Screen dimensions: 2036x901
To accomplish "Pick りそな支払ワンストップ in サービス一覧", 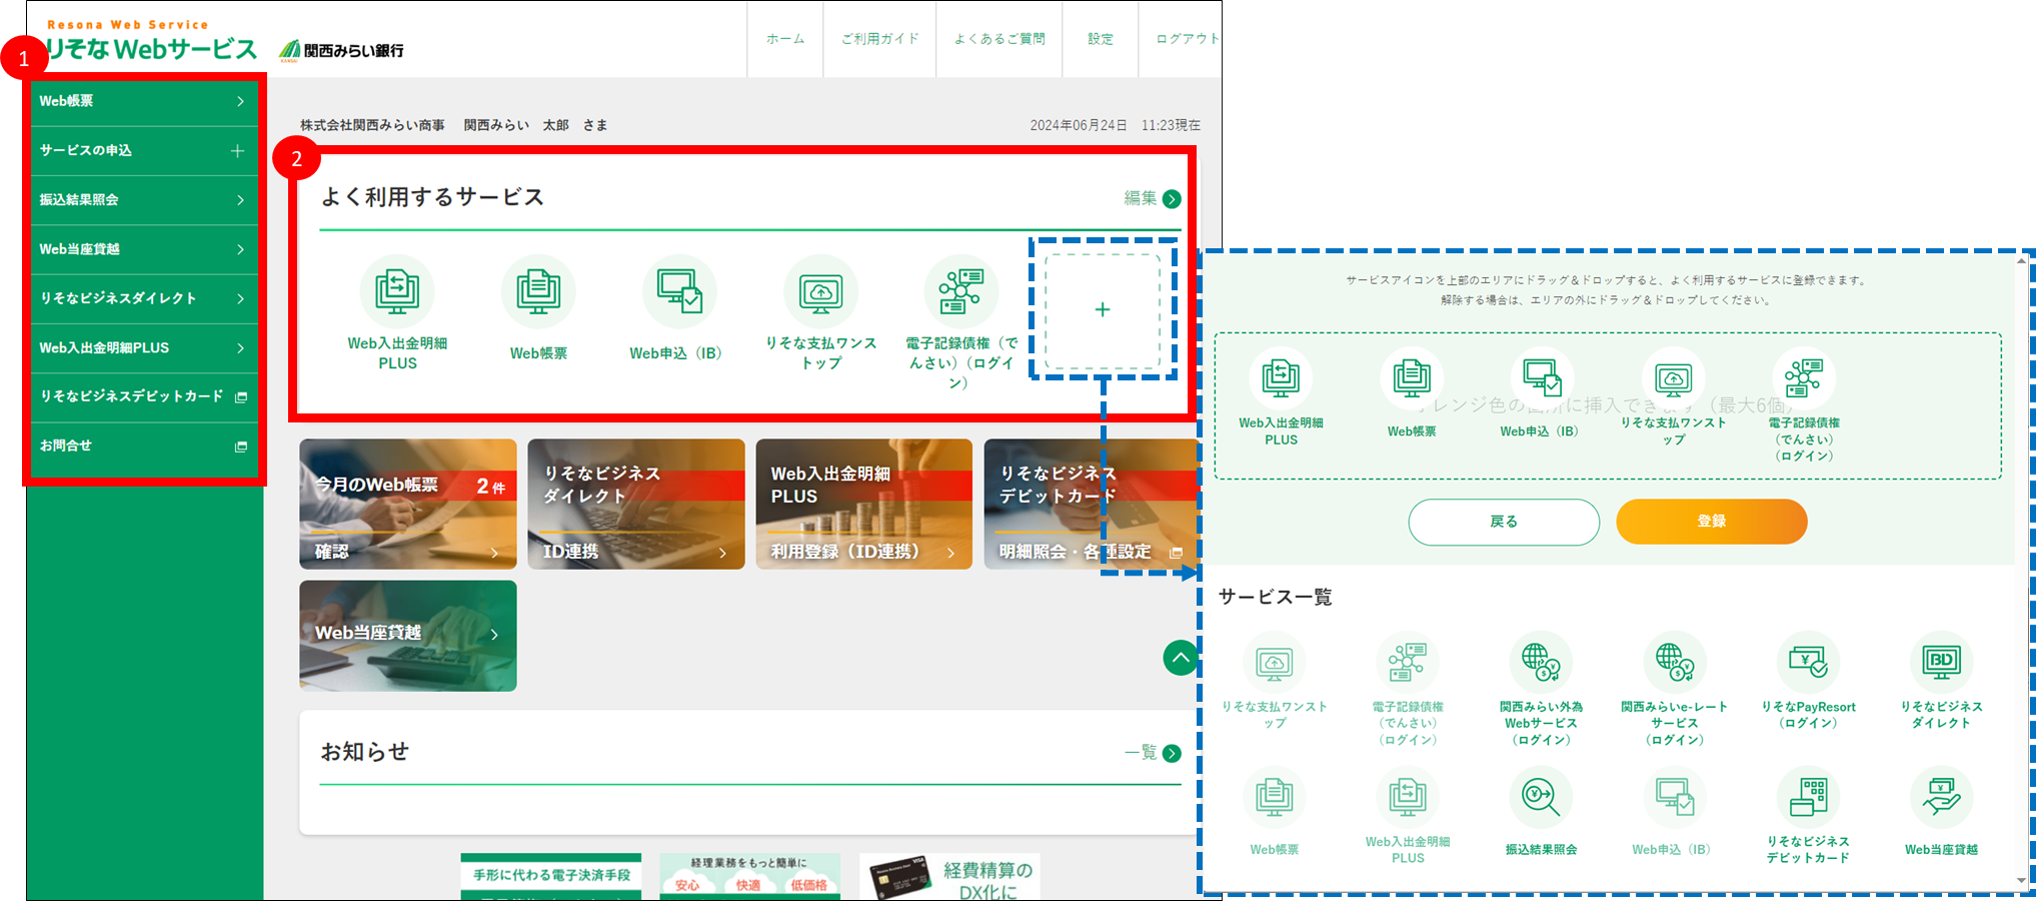I will (x=1274, y=663).
